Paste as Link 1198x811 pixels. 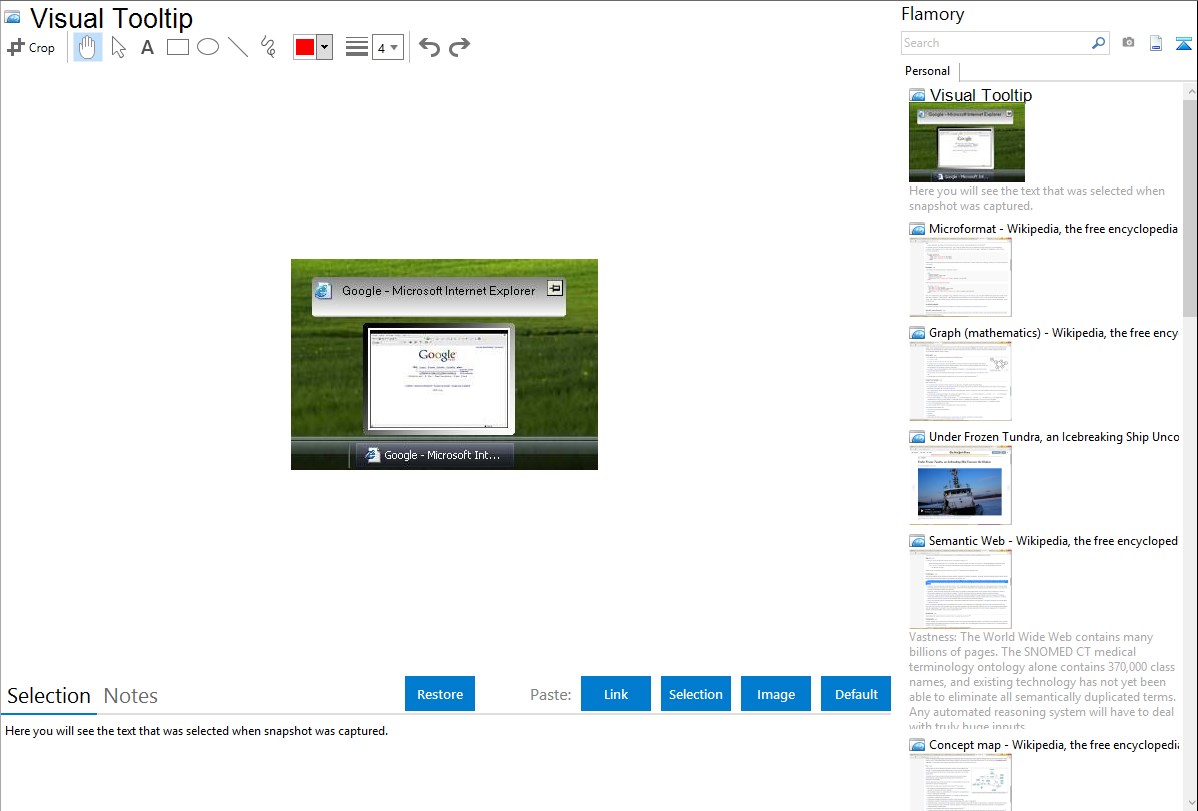pyautogui.click(x=616, y=694)
